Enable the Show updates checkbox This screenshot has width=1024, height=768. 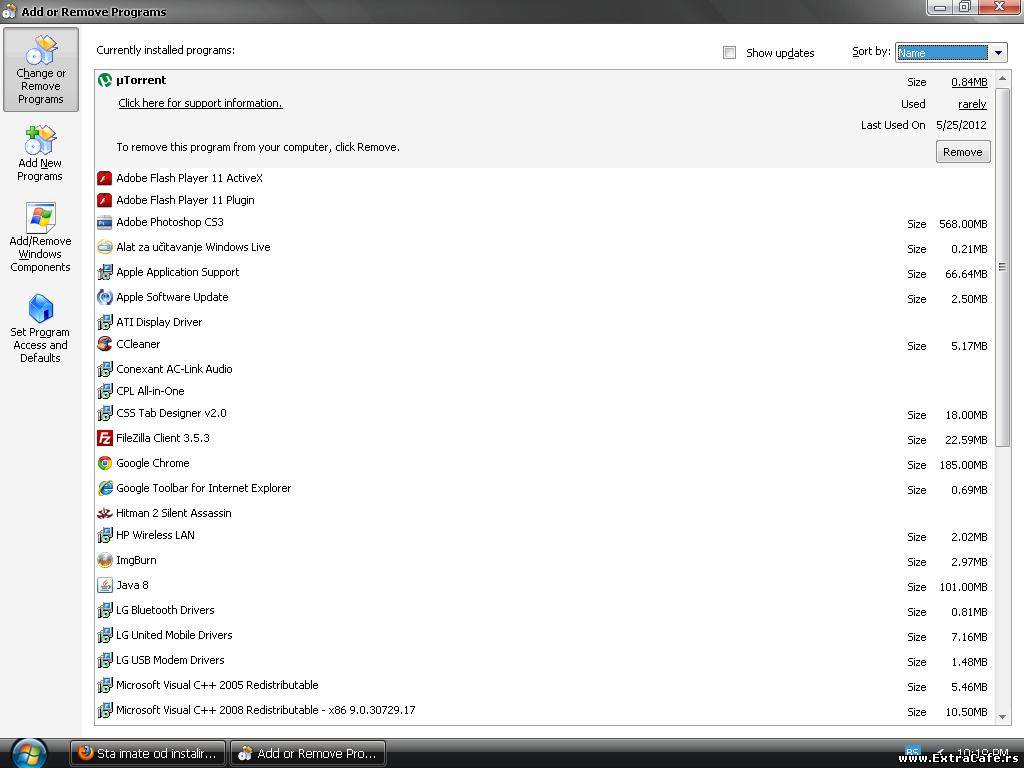tap(729, 53)
